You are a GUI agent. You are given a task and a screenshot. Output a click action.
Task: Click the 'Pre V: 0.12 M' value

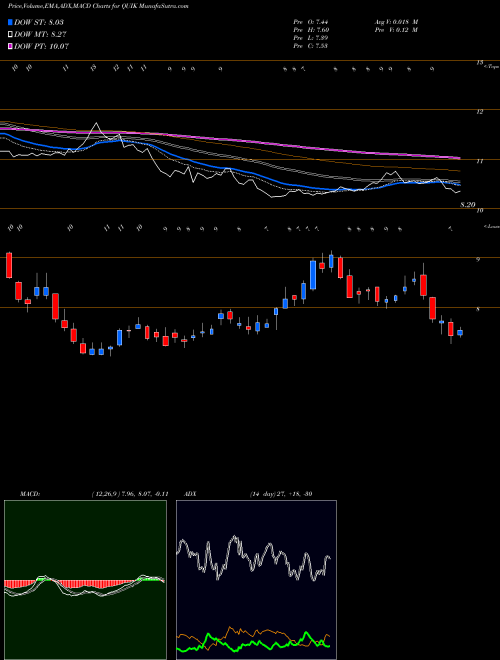coord(395,30)
